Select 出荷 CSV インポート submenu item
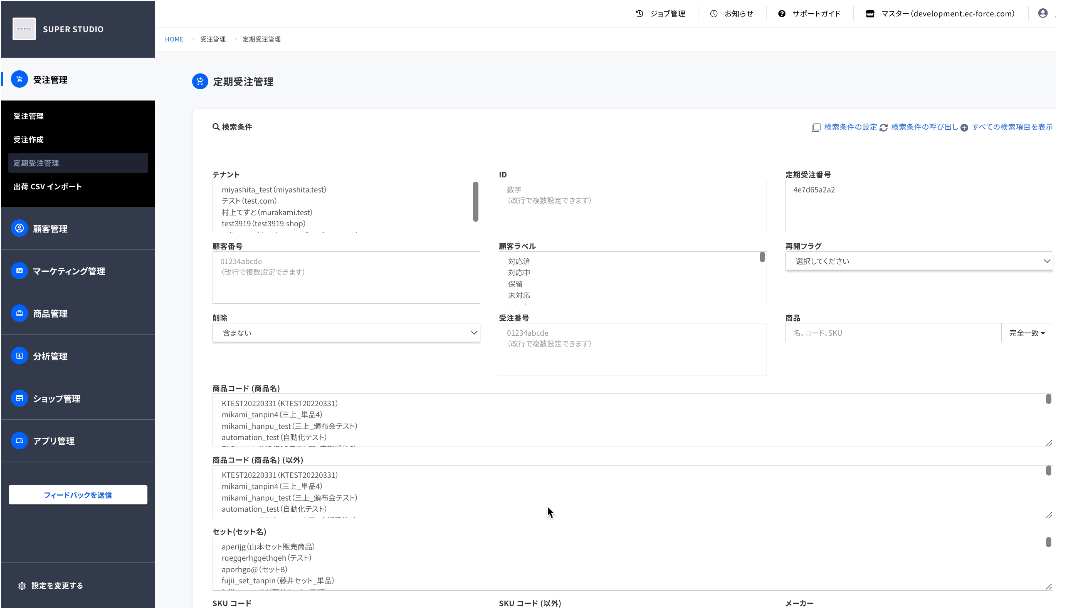 click(48, 187)
